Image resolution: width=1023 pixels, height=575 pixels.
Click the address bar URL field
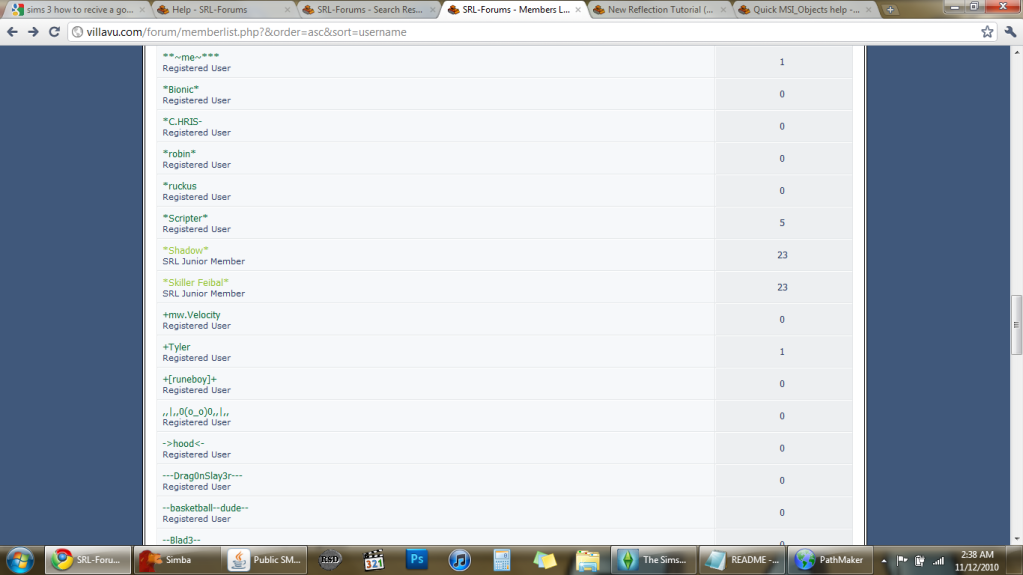click(x=500, y=32)
